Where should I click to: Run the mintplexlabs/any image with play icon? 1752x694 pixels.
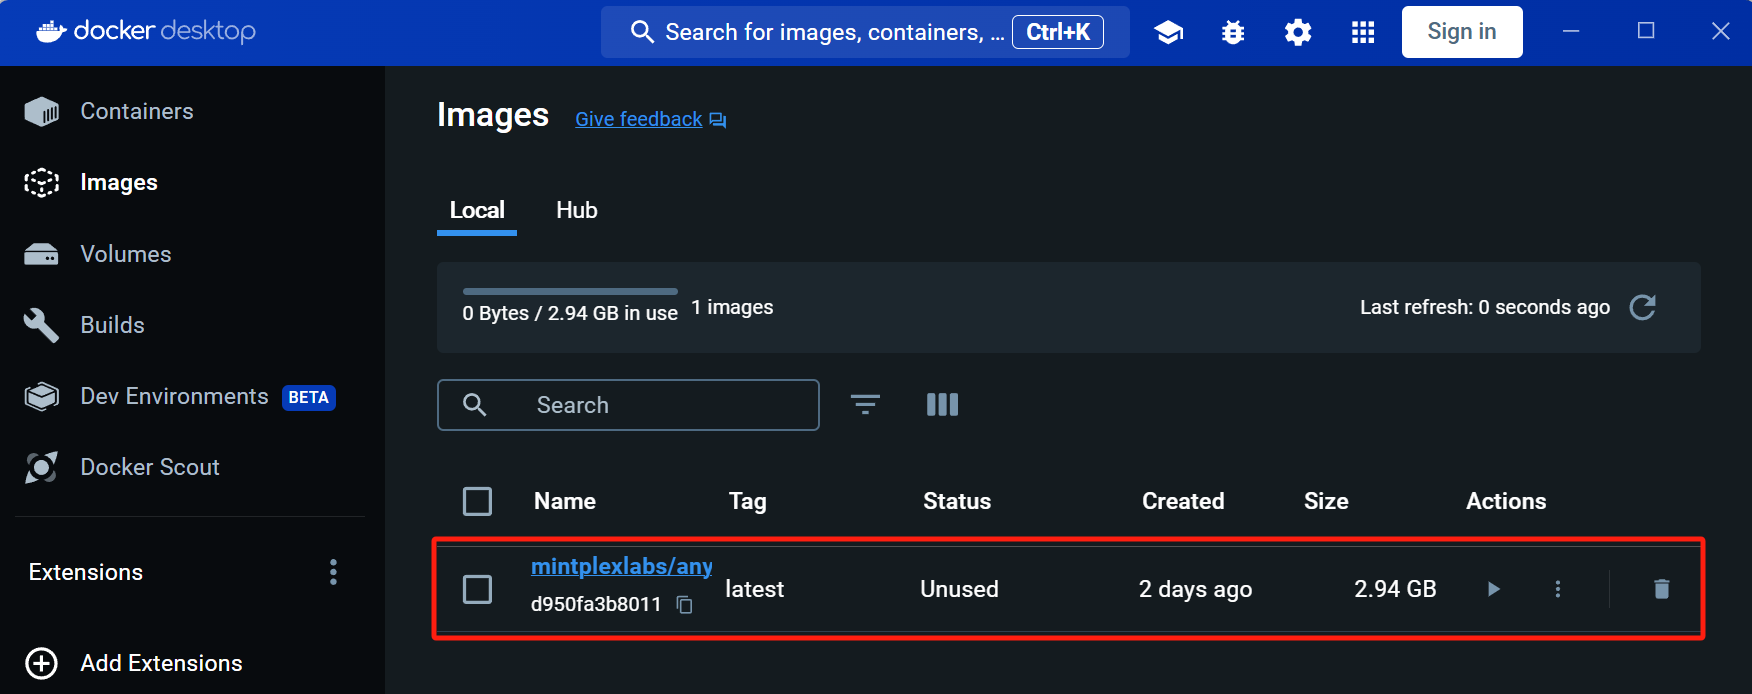coord(1492,589)
